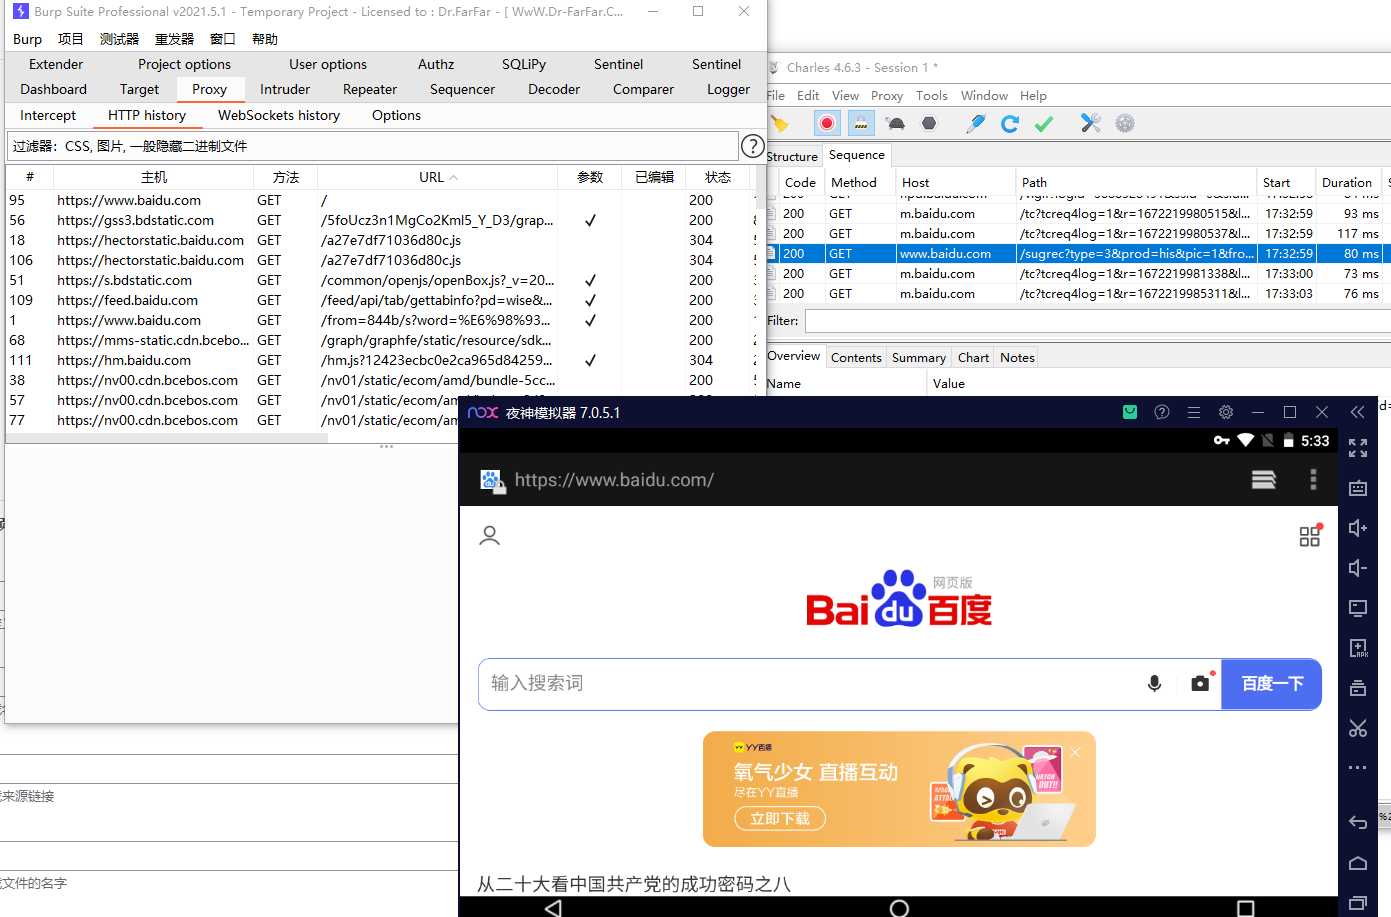Enable throttling with the turtle icon
1391x917 pixels.
point(895,123)
